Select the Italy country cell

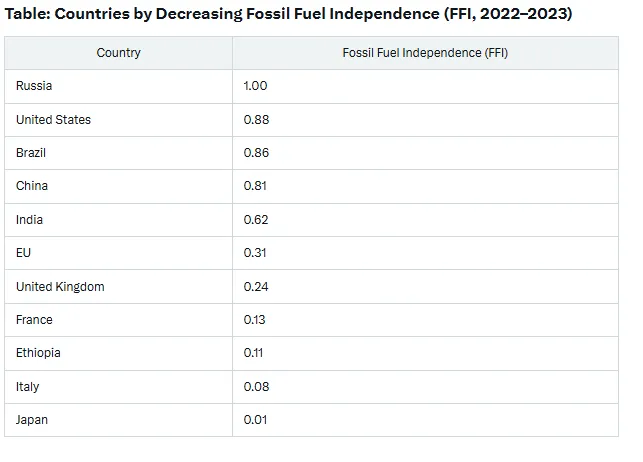click(x=119, y=387)
